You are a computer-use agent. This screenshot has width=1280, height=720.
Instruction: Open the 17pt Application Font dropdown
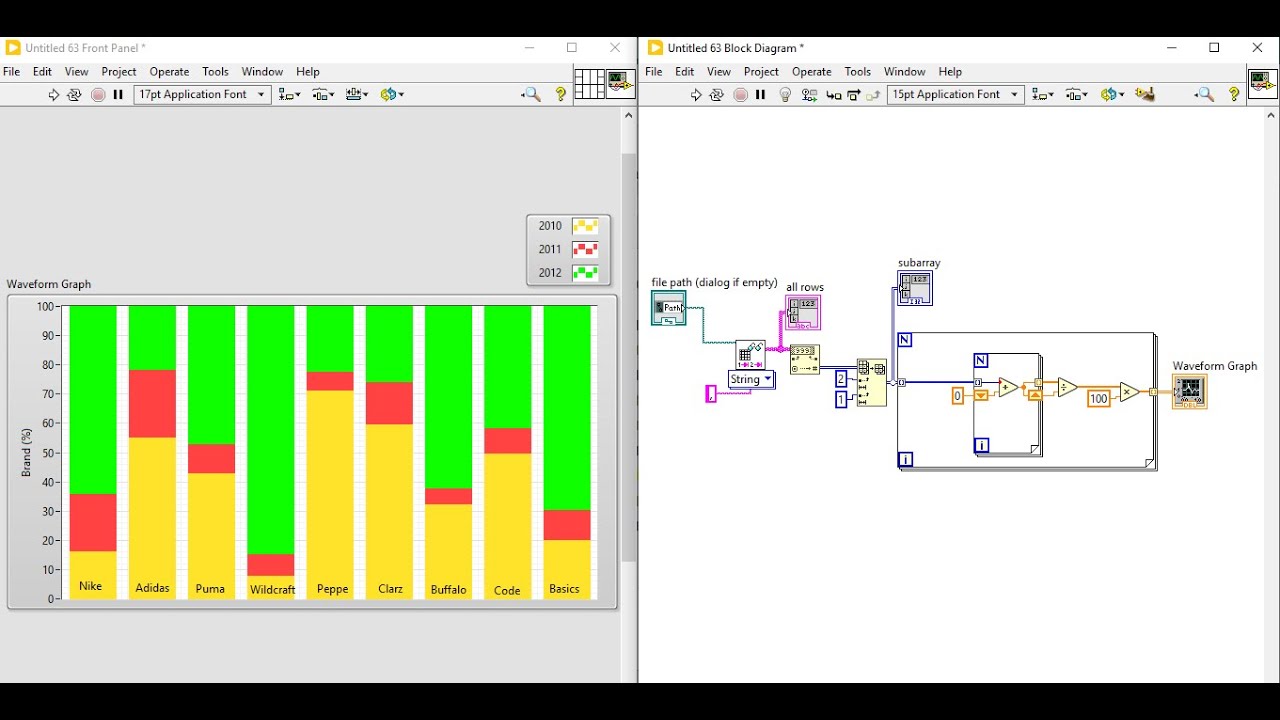(x=203, y=95)
